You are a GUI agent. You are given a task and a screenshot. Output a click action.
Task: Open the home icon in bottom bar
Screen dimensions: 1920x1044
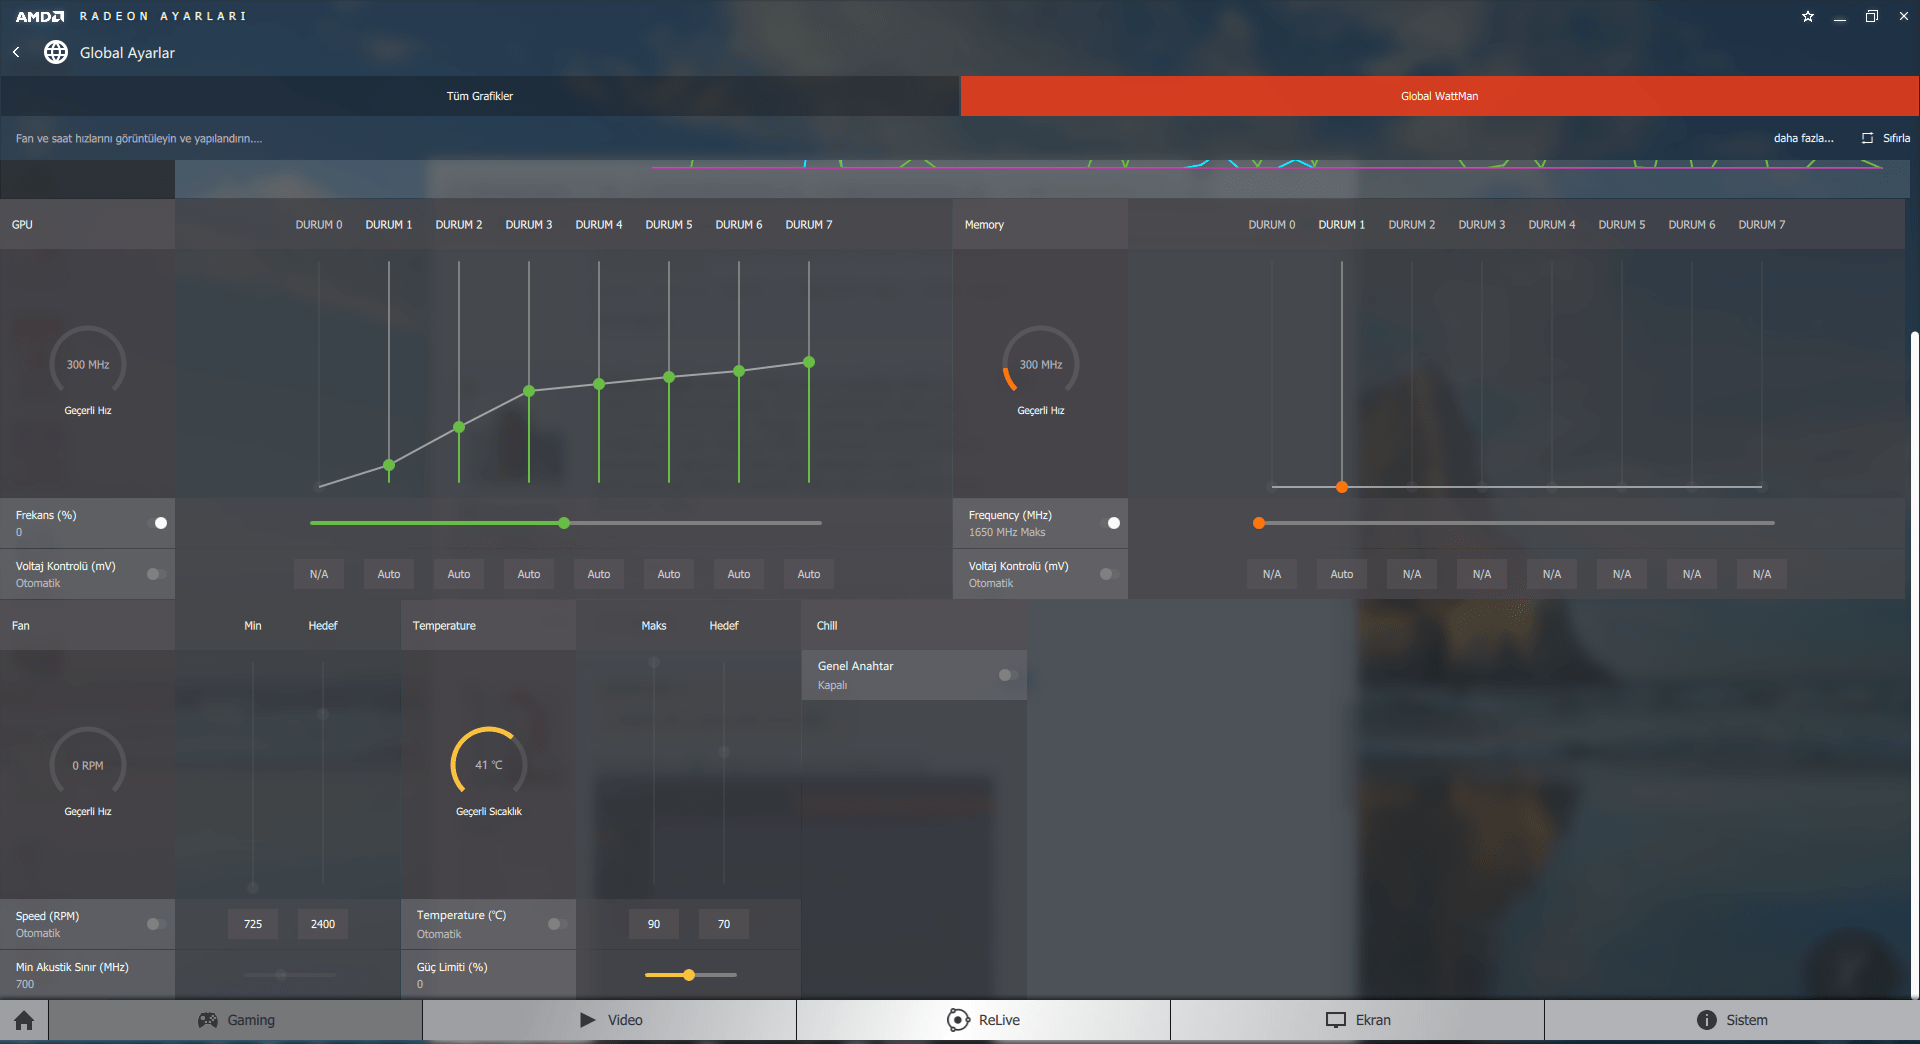tap(24, 1020)
